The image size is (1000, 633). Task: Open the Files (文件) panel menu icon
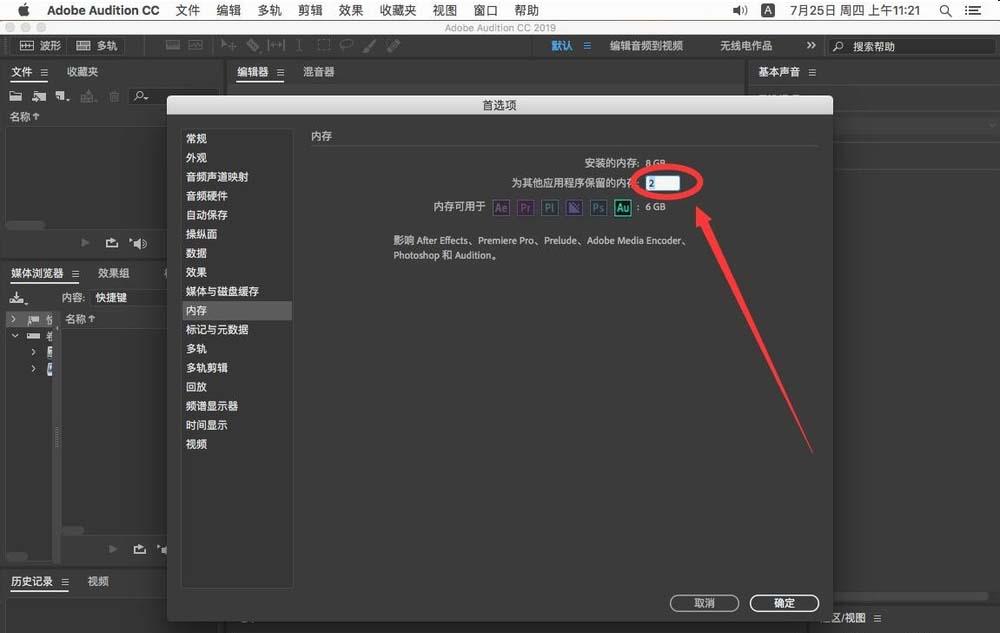tap(44, 73)
